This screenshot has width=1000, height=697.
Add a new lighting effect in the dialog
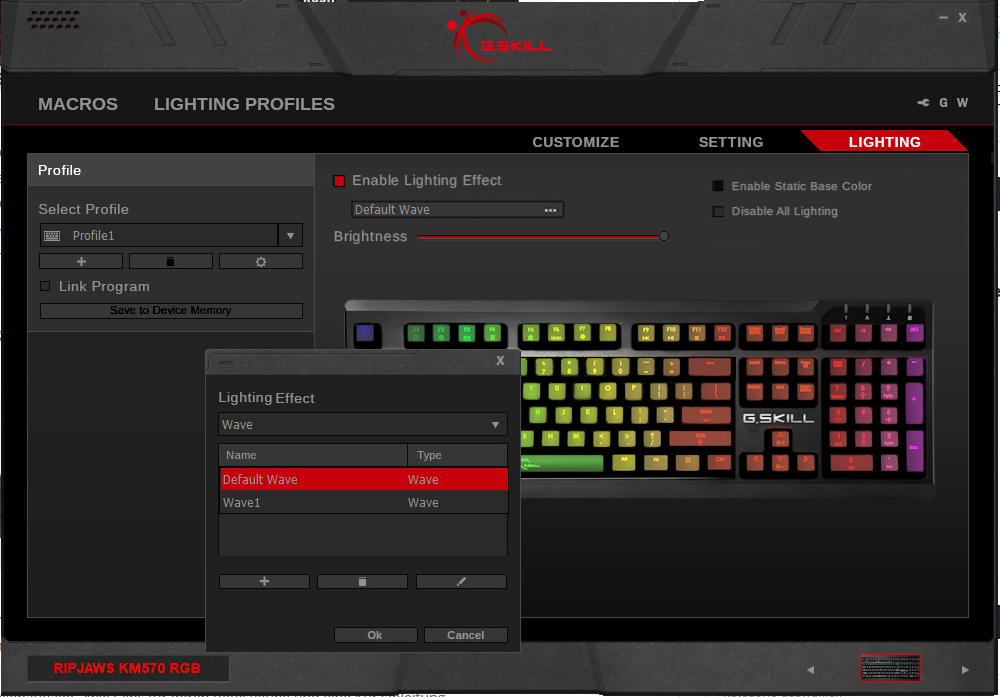pos(264,581)
